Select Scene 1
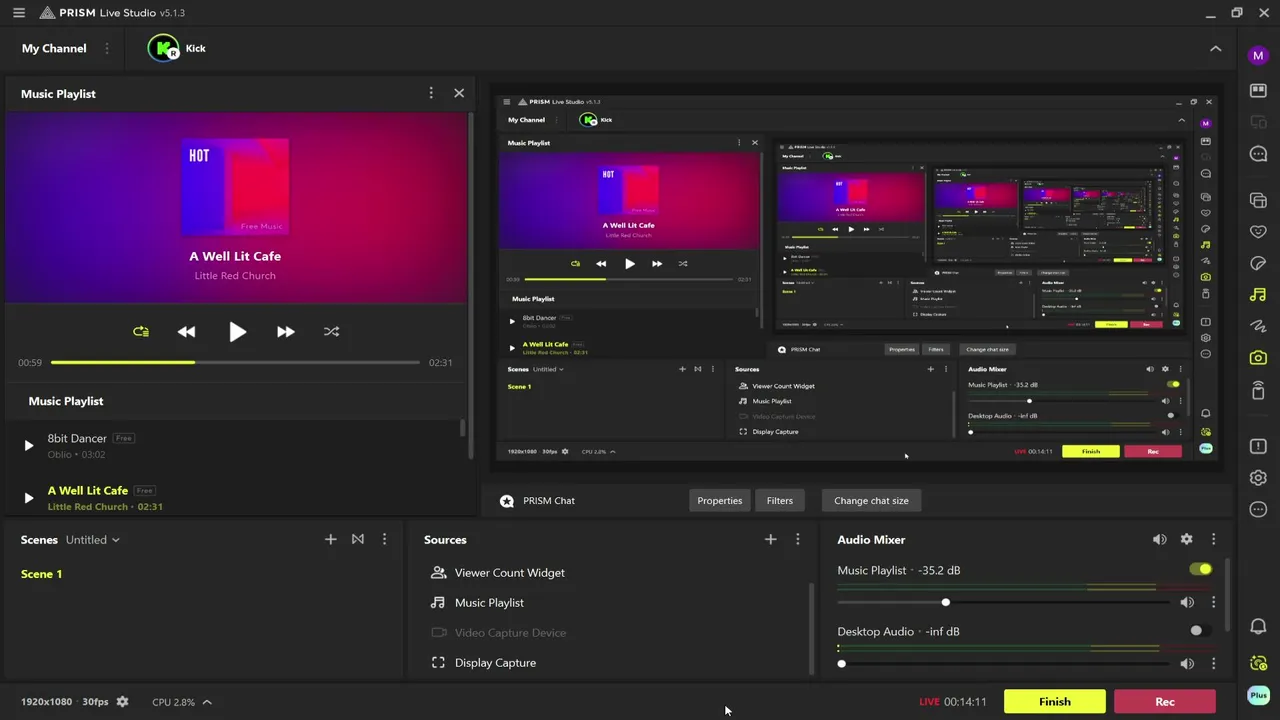1280x720 pixels. click(42, 574)
